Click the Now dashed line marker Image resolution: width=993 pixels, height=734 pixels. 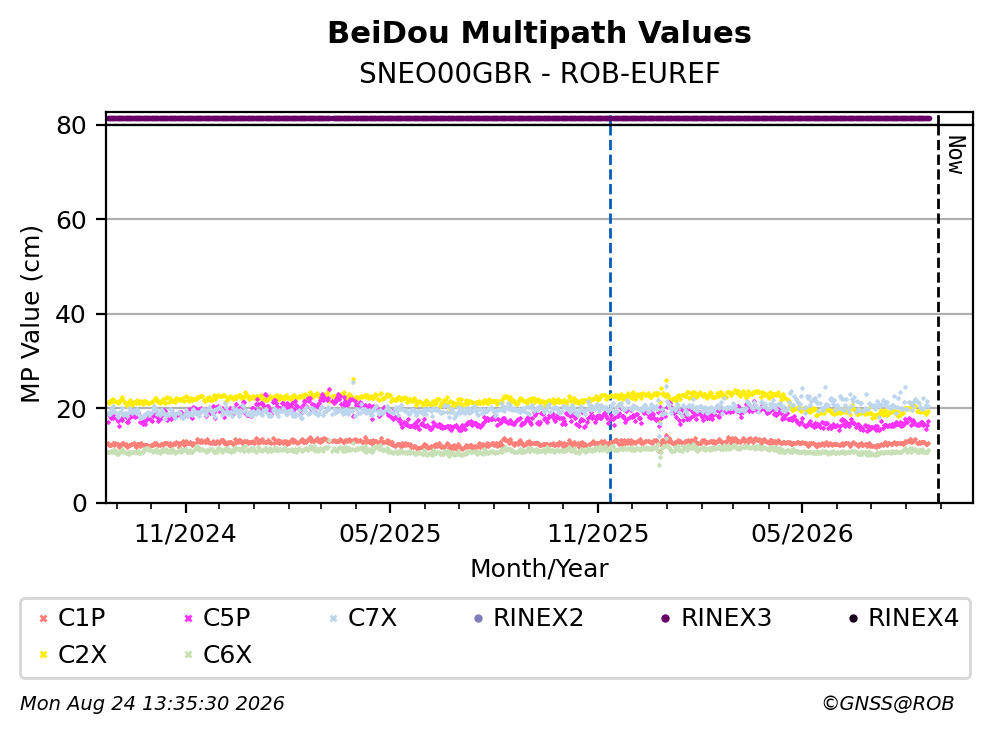(939, 310)
